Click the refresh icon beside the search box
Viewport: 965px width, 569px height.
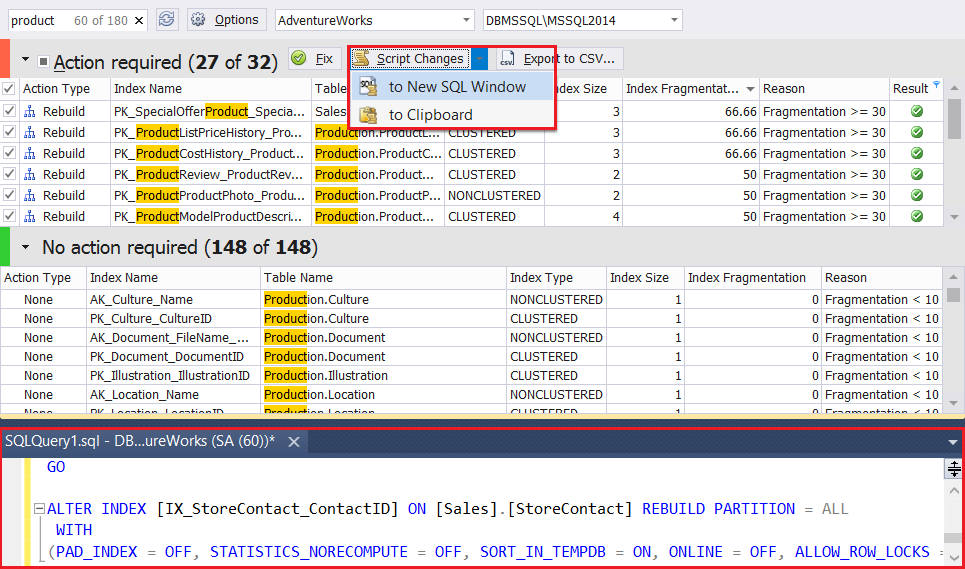click(167, 20)
